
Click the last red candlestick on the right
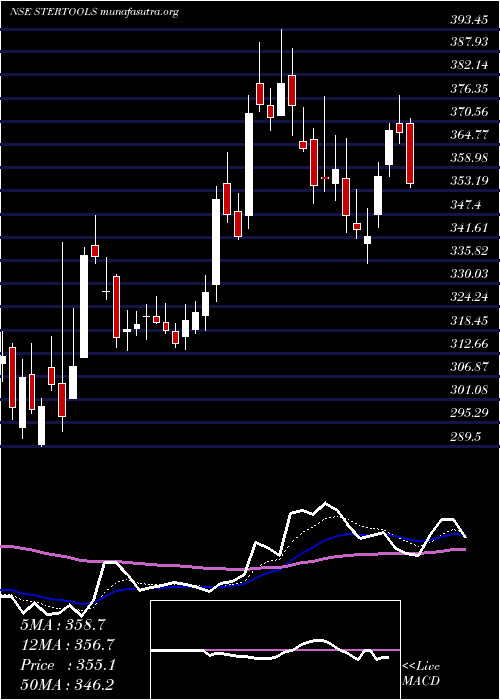pyautogui.click(x=410, y=154)
